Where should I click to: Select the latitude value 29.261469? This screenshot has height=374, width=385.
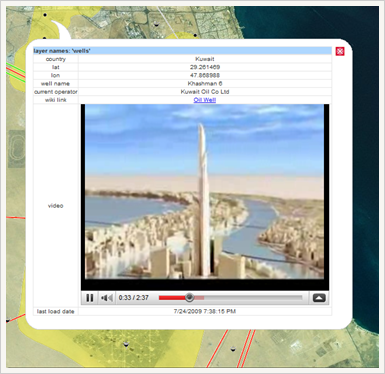pyautogui.click(x=205, y=67)
